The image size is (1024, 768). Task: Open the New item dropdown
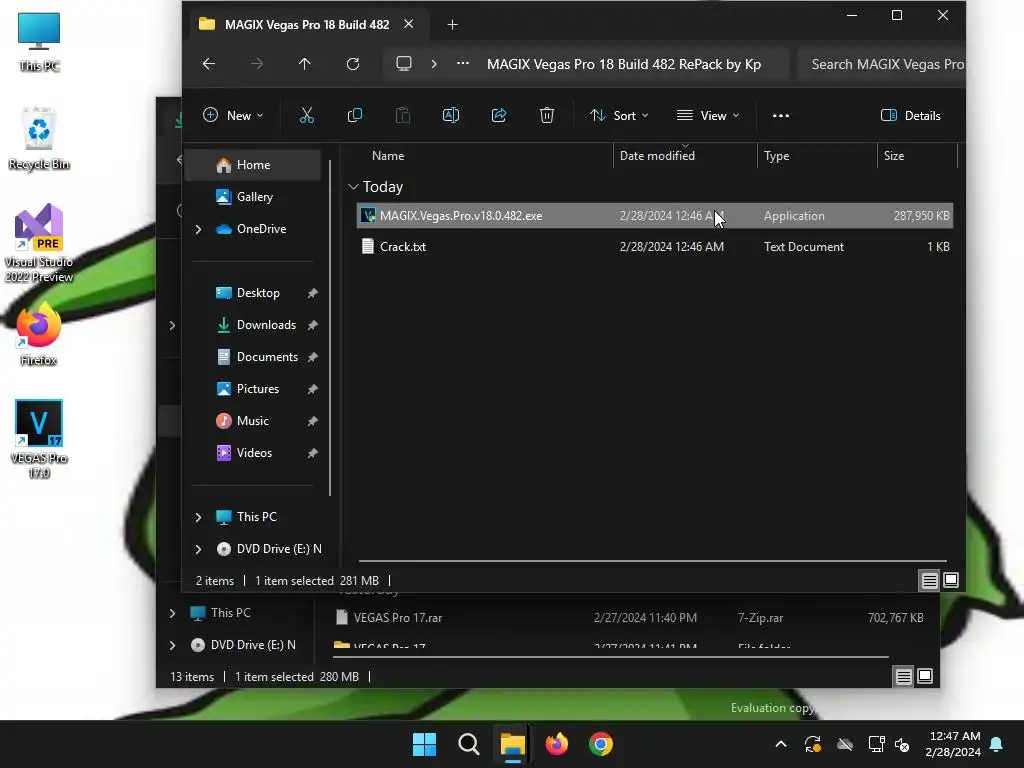point(233,116)
